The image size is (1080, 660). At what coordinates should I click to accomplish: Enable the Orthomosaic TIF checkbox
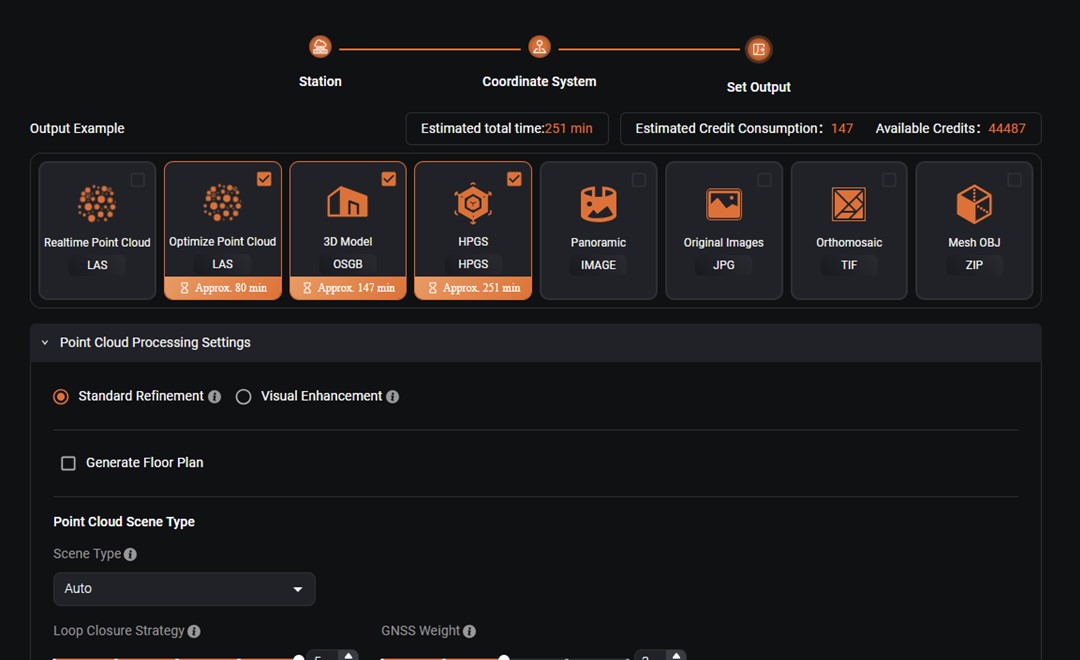889,180
